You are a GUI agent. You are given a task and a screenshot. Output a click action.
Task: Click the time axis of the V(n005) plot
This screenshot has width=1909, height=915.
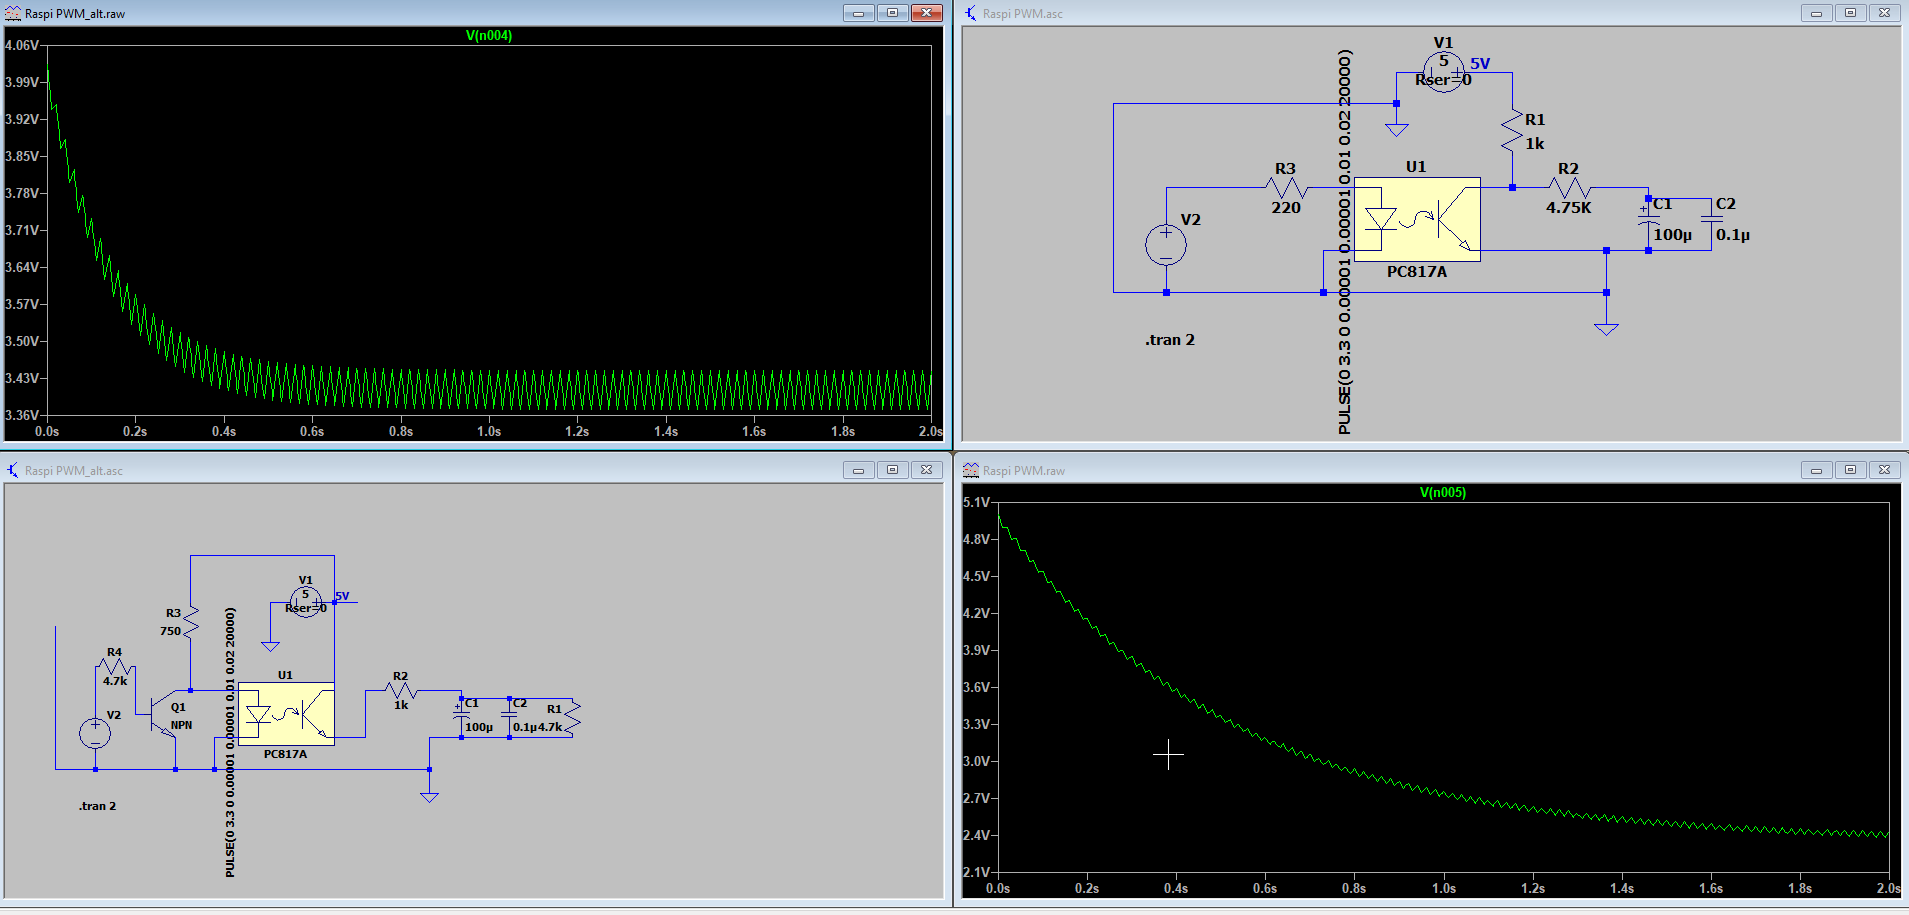coord(1442,888)
